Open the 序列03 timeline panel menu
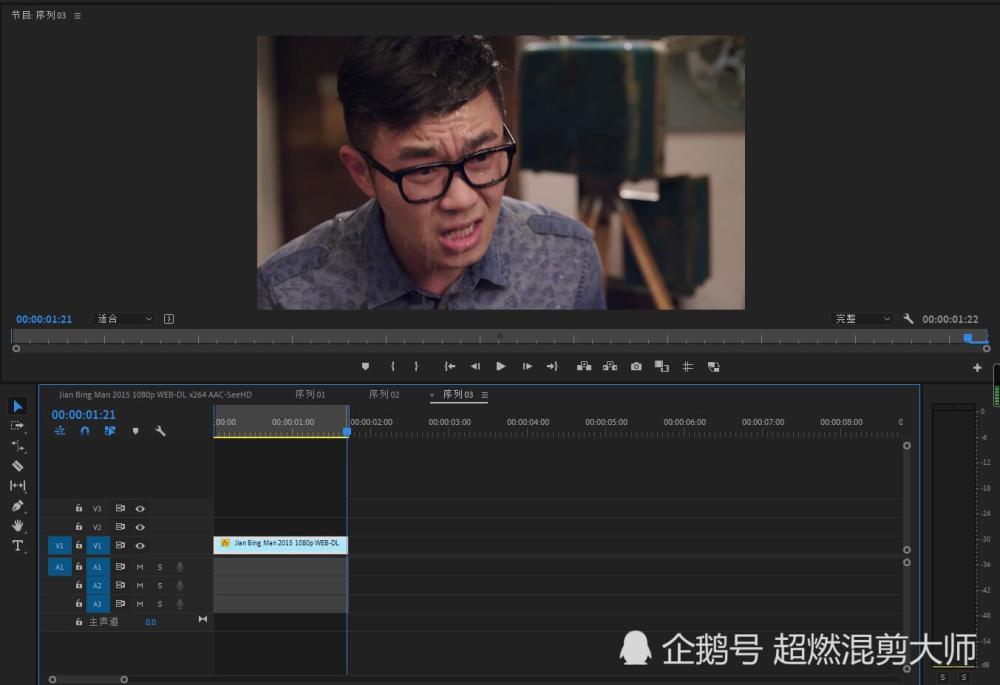The width and height of the screenshot is (1000, 685). click(x=485, y=395)
